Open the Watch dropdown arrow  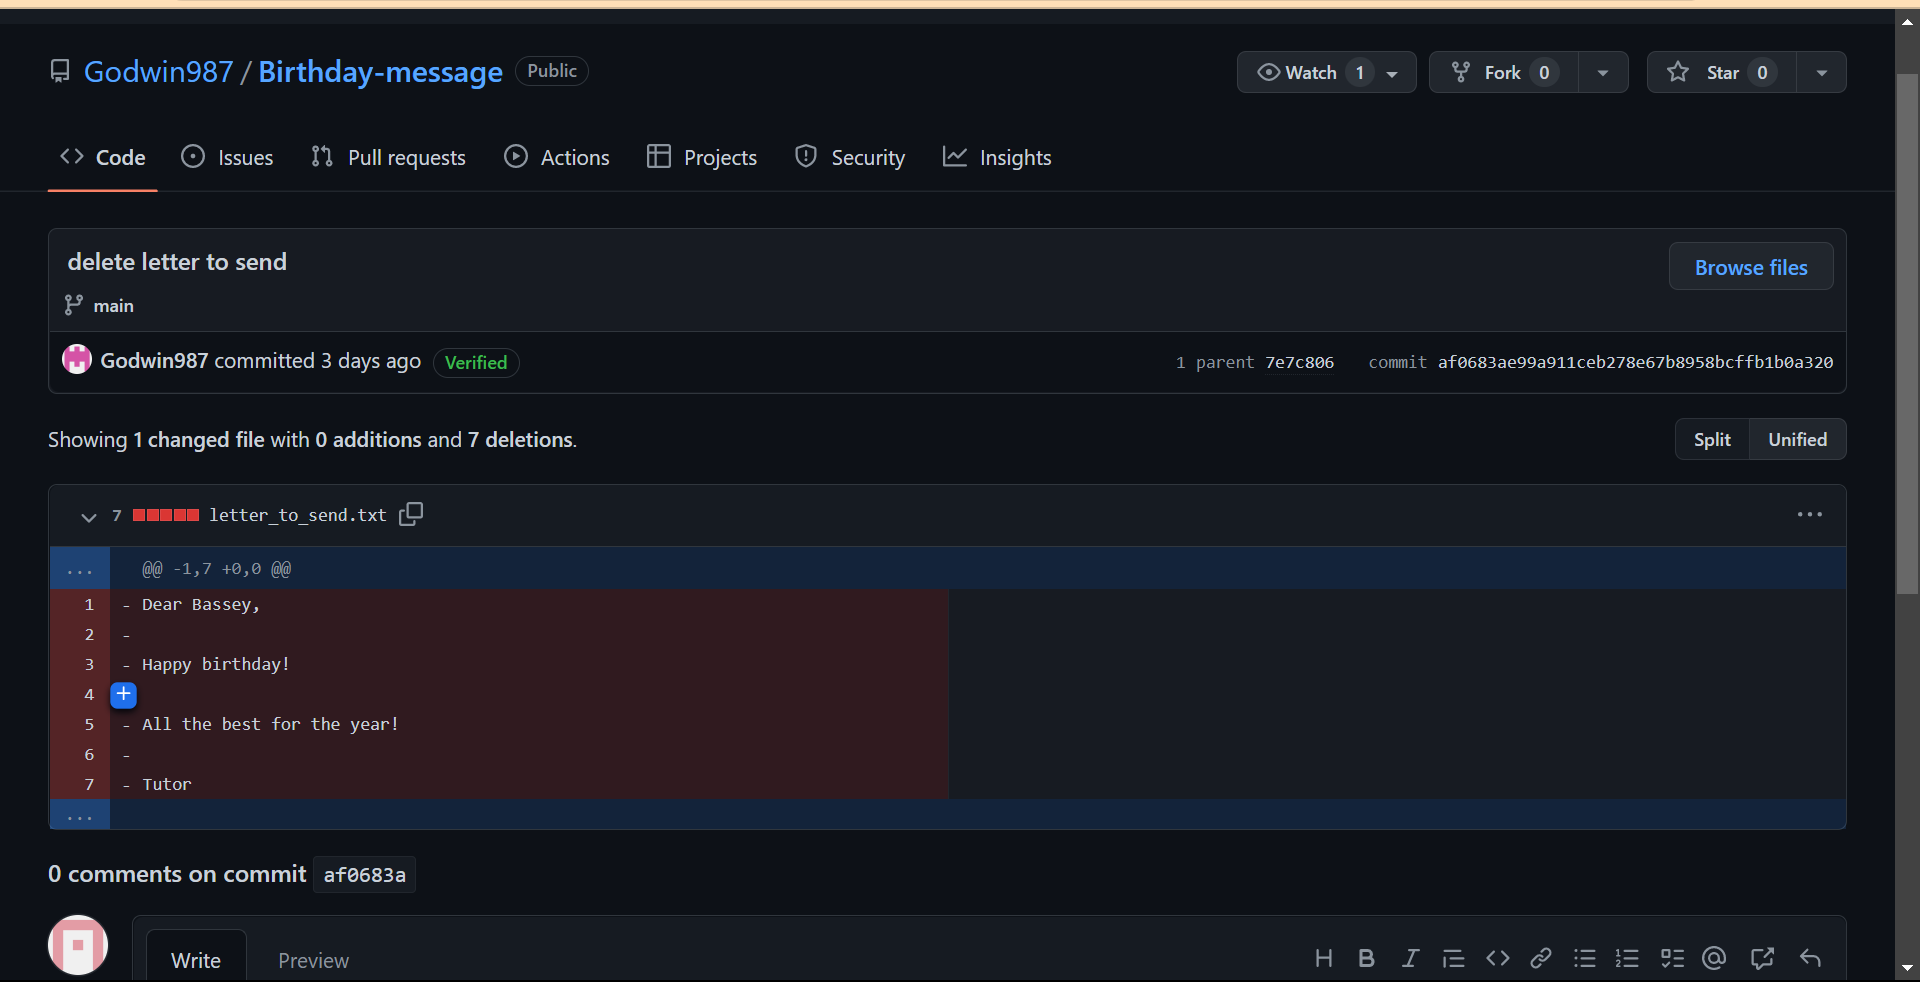pos(1392,73)
